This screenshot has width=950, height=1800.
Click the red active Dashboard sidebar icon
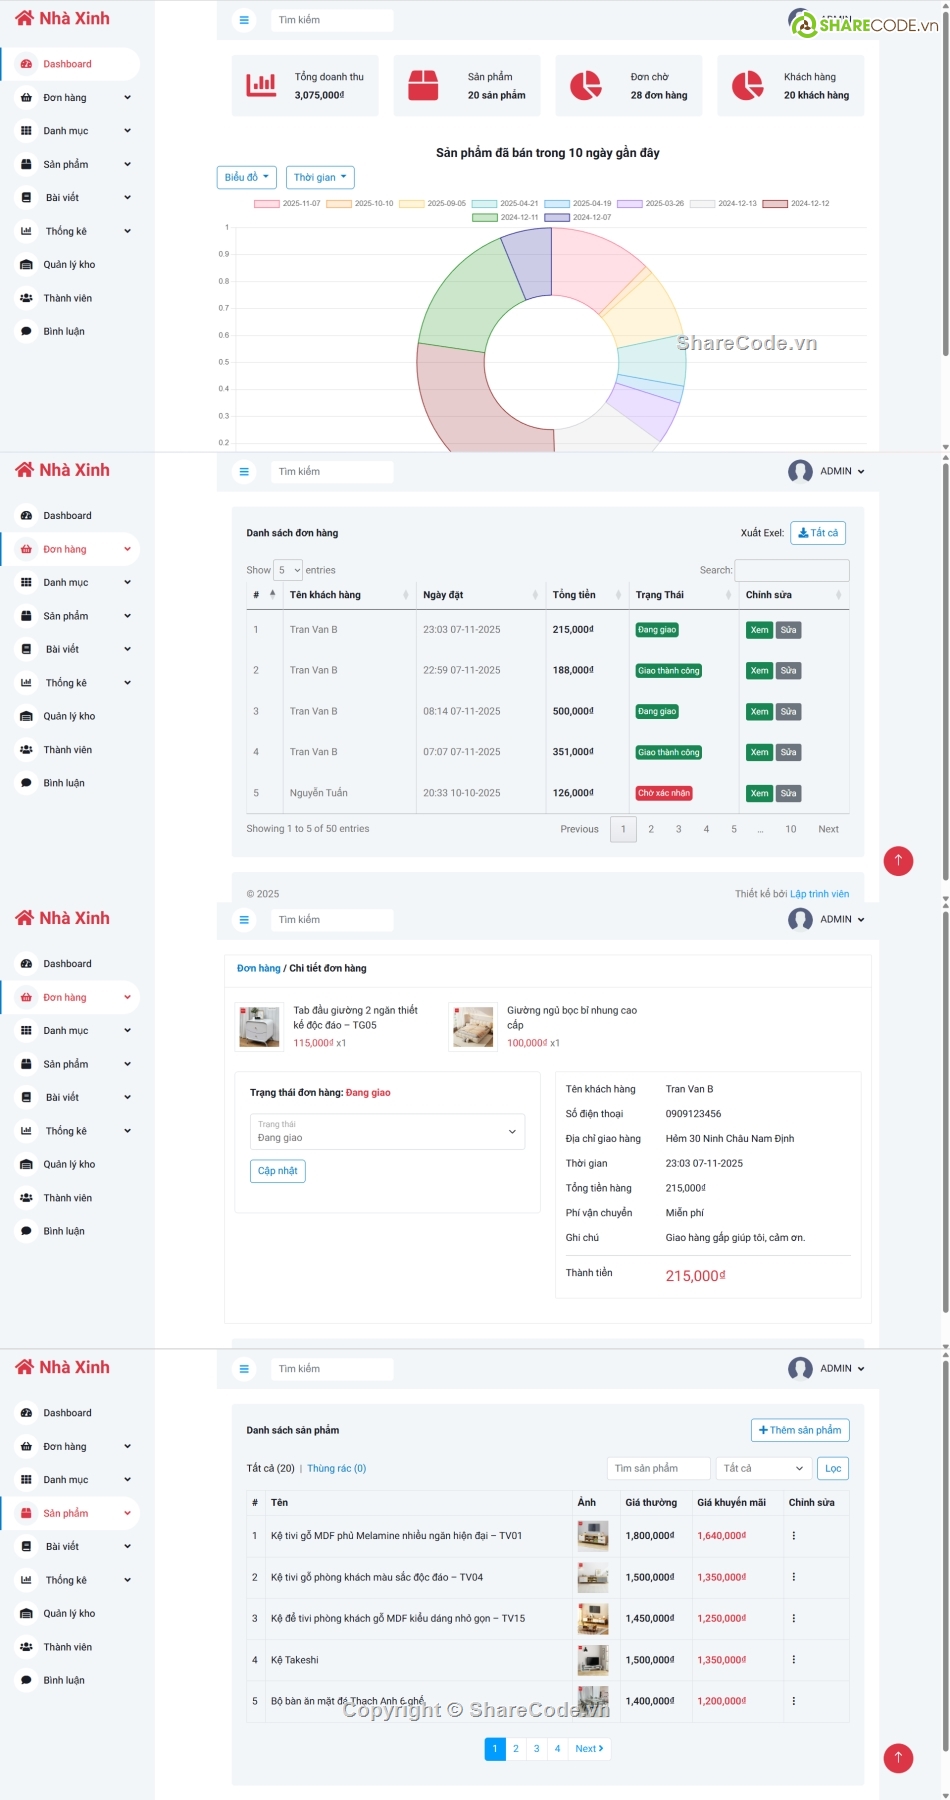point(26,64)
